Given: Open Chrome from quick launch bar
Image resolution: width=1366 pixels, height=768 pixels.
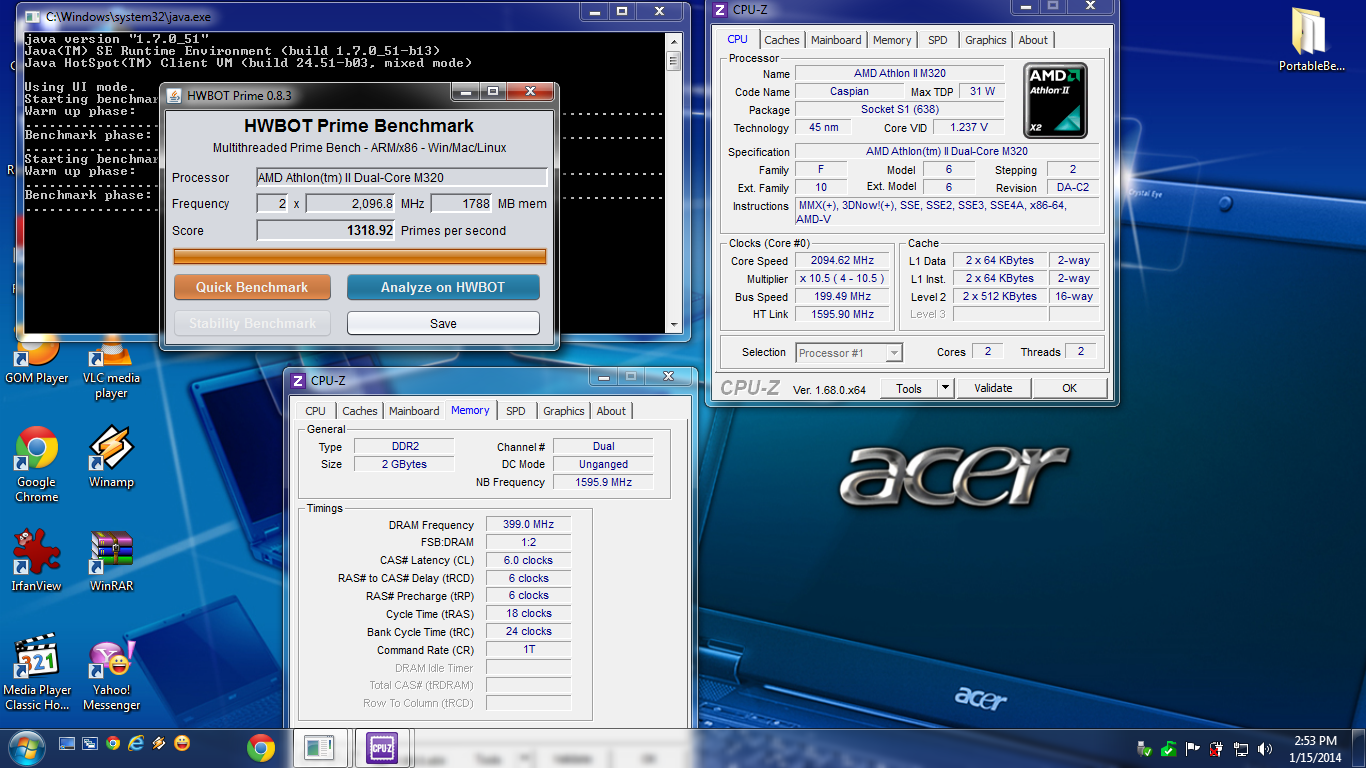Looking at the screenshot, I should [x=113, y=744].
